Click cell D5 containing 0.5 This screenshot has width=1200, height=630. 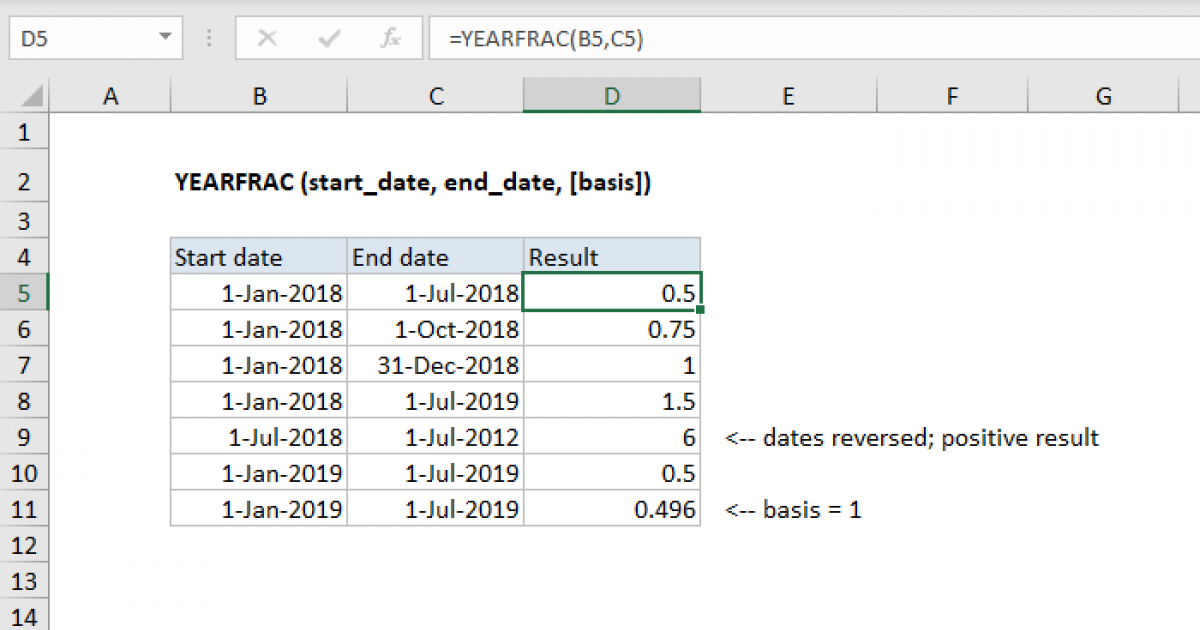611,293
